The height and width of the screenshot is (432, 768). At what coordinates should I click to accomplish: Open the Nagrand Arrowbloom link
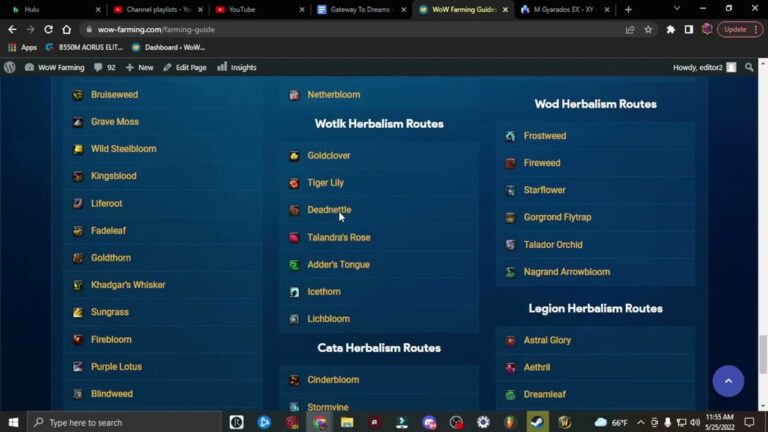pyautogui.click(x=567, y=272)
